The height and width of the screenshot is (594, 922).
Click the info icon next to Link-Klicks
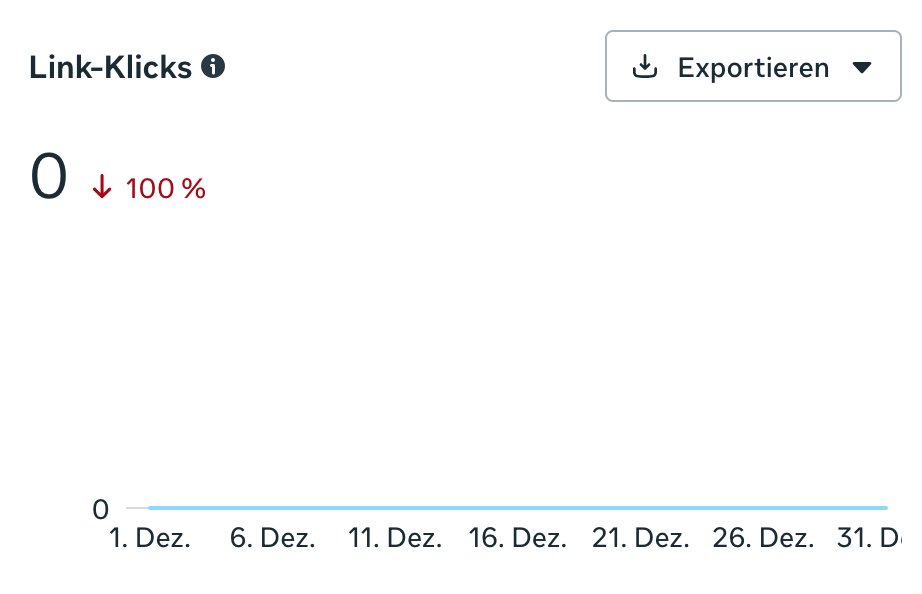213,67
